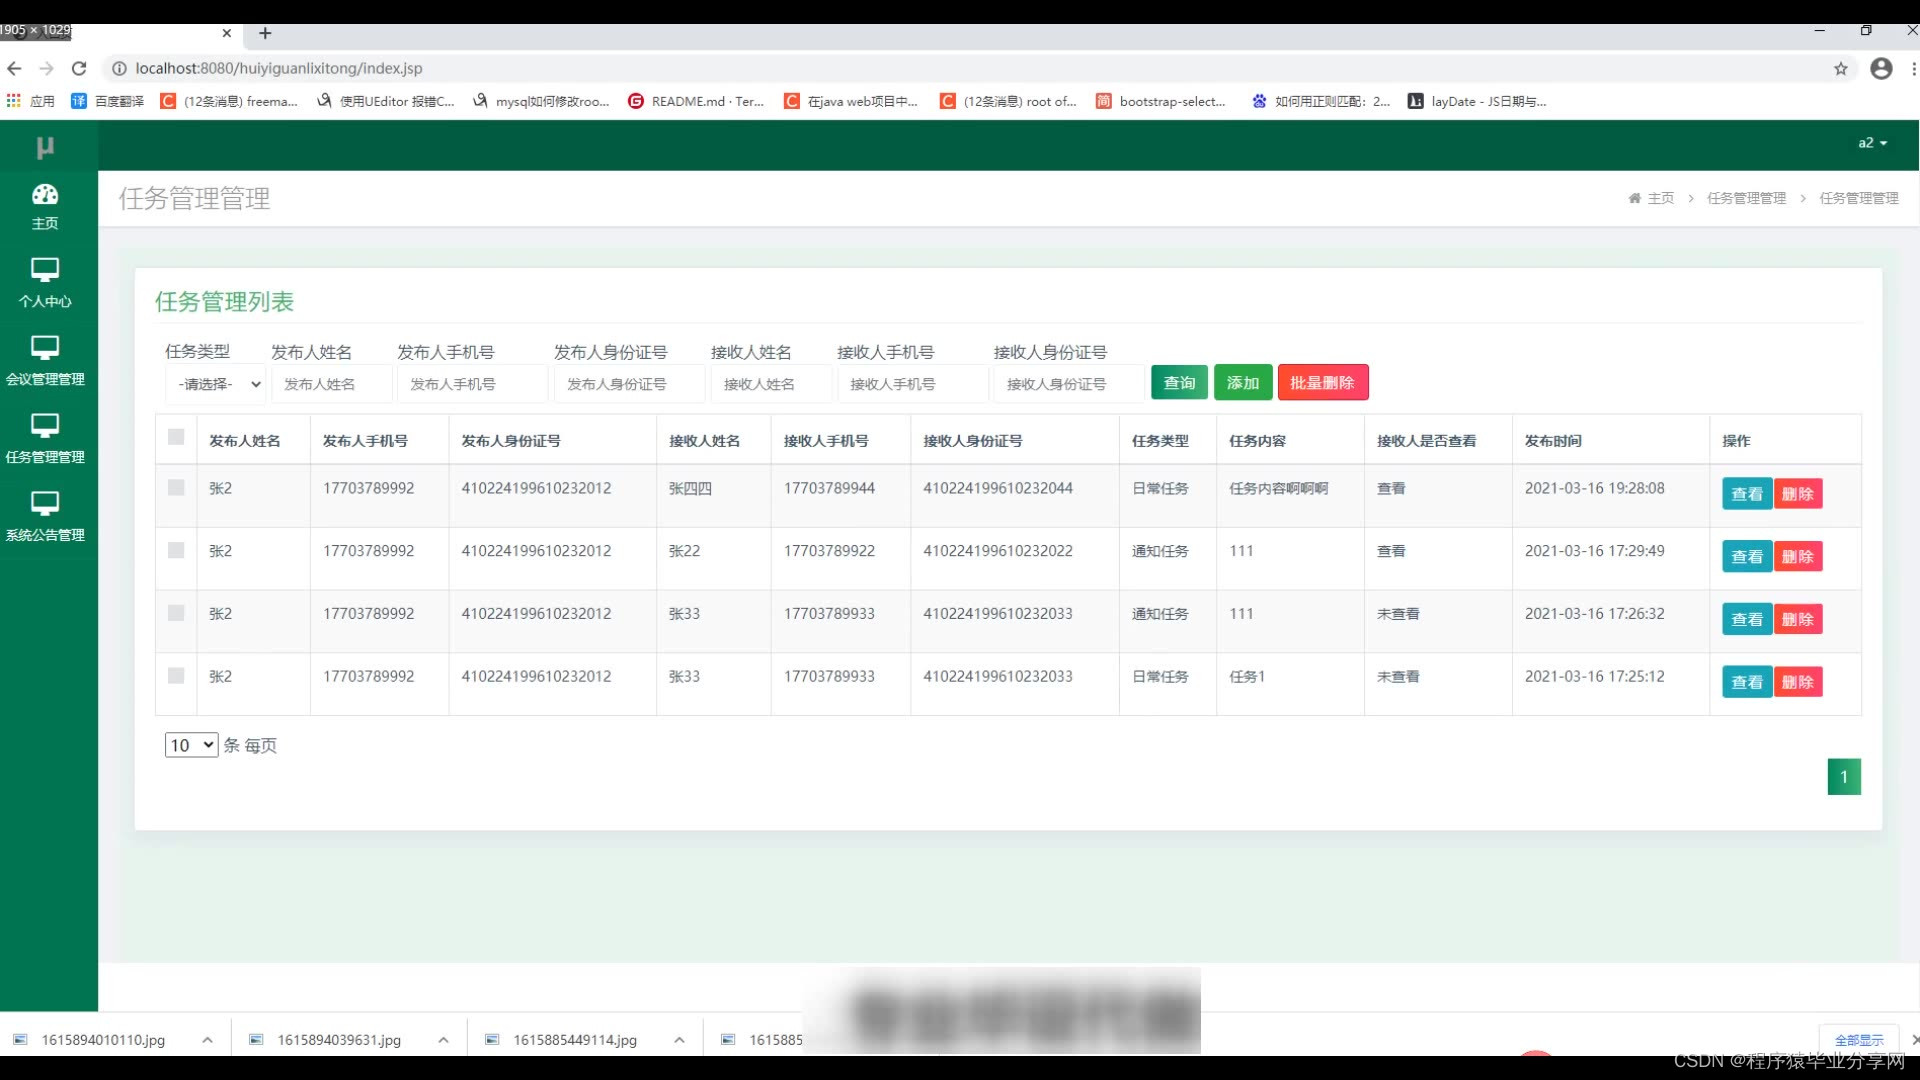Open new browser tab with plus
Viewport: 1920px width, 1080px height.
tap(265, 33)
